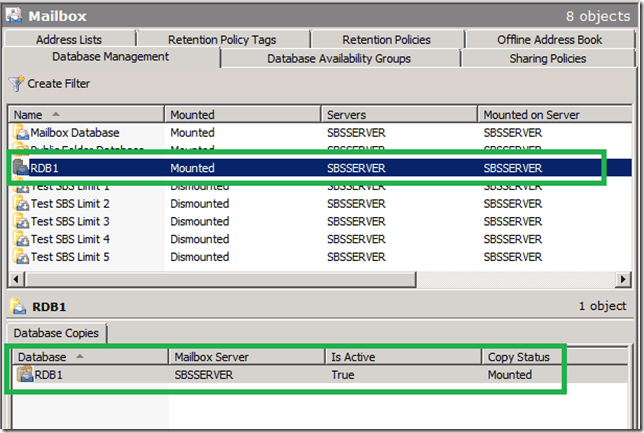Click the horizontal scrollbar left arrow

[16, 278]
